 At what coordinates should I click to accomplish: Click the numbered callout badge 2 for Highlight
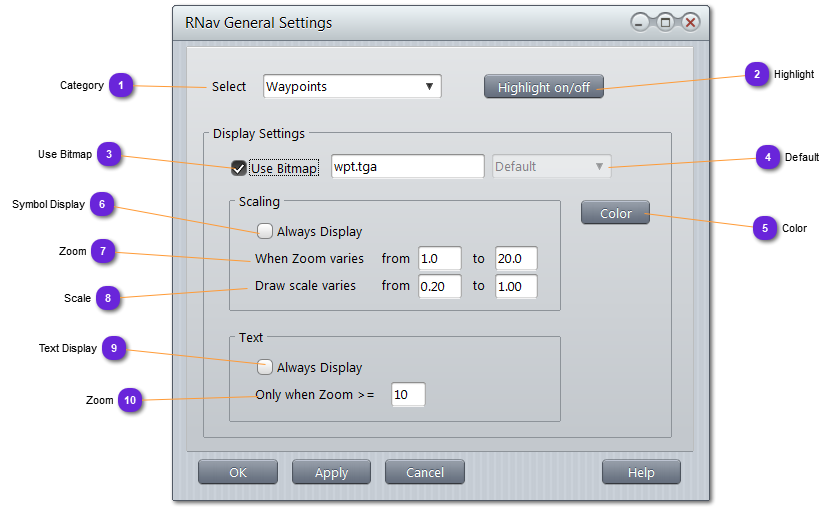[x=757, y=74]
